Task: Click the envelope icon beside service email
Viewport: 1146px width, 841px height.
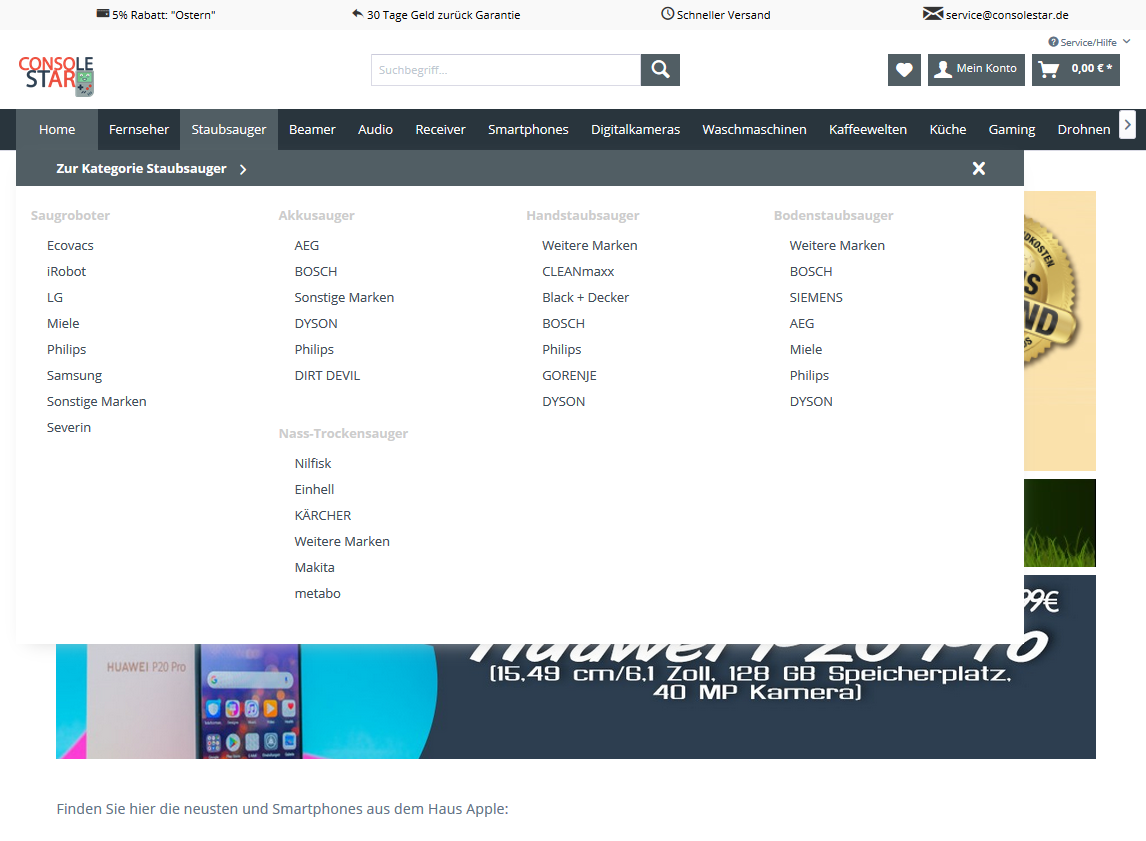Action: click(x=933, y=14)
